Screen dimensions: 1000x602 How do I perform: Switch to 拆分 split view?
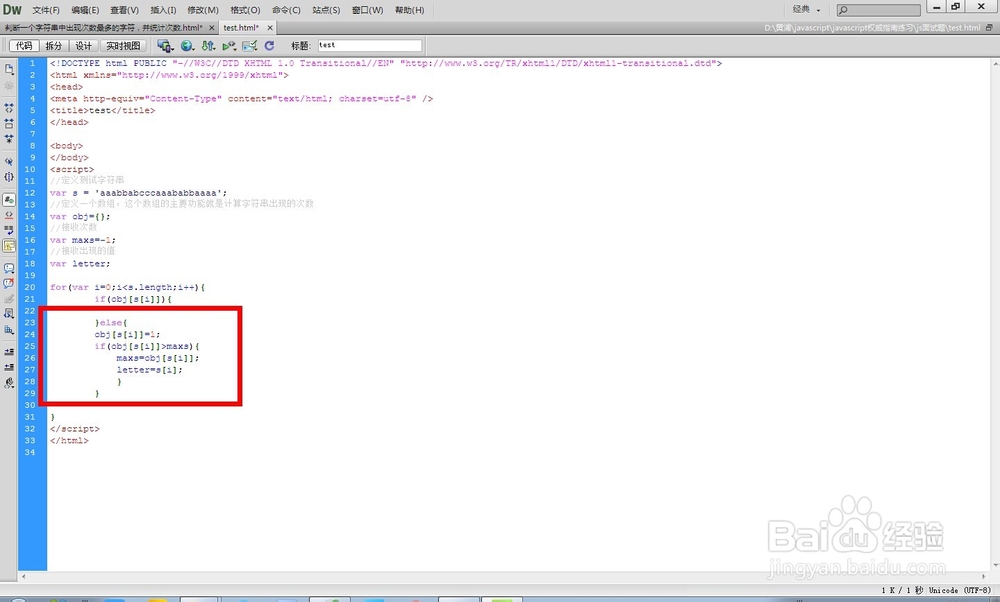54,46
